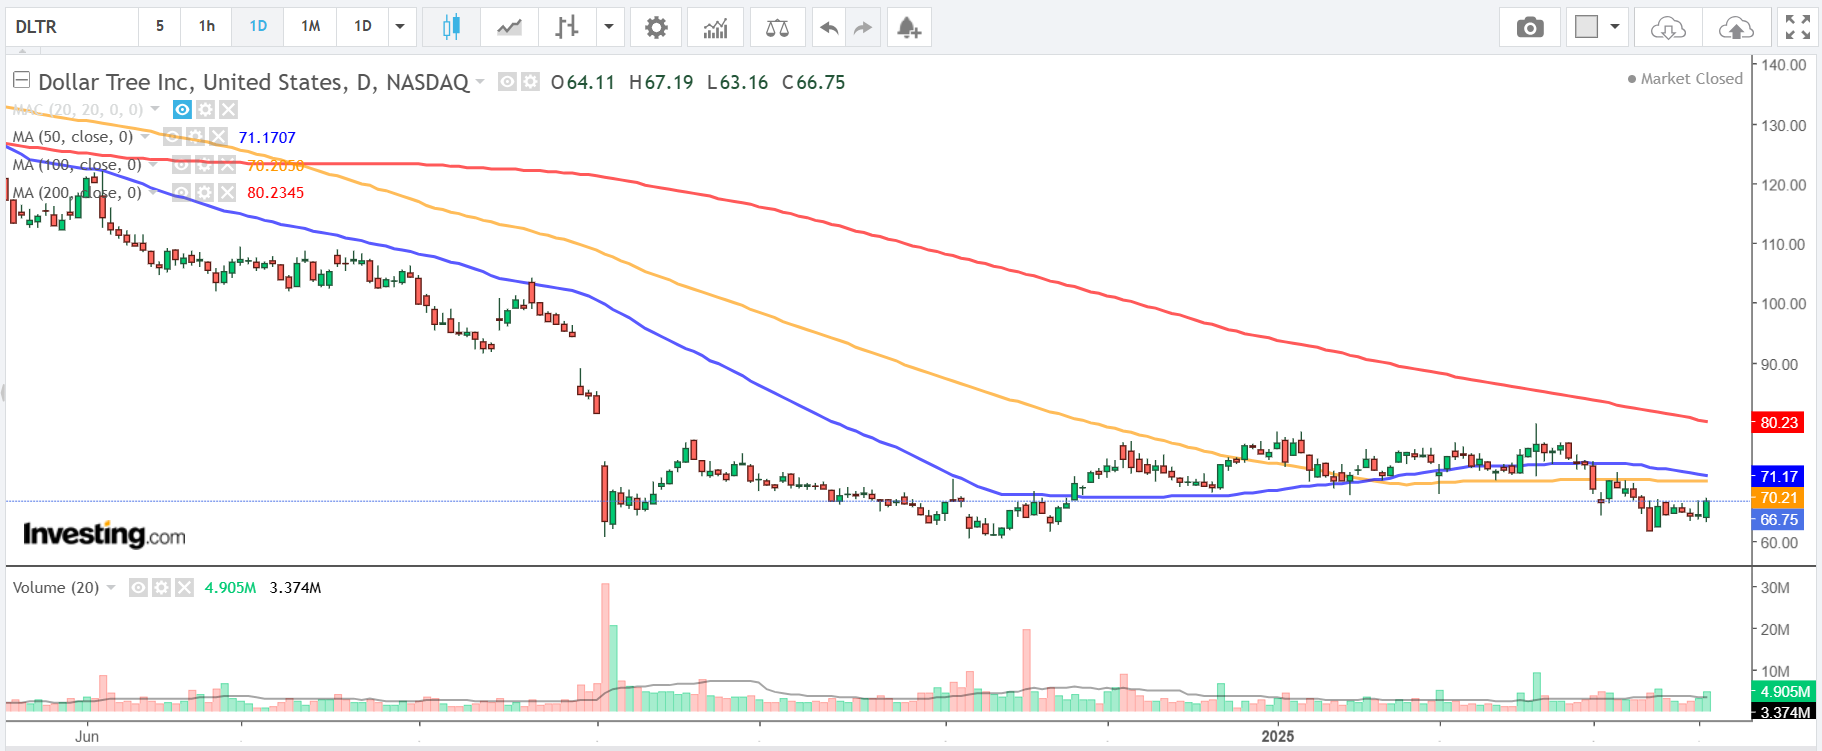This screenshot has width=1822, height=751.
Task: Click the 66.75 current price label
Action: pyautogui.click(x=1779, y=520)
